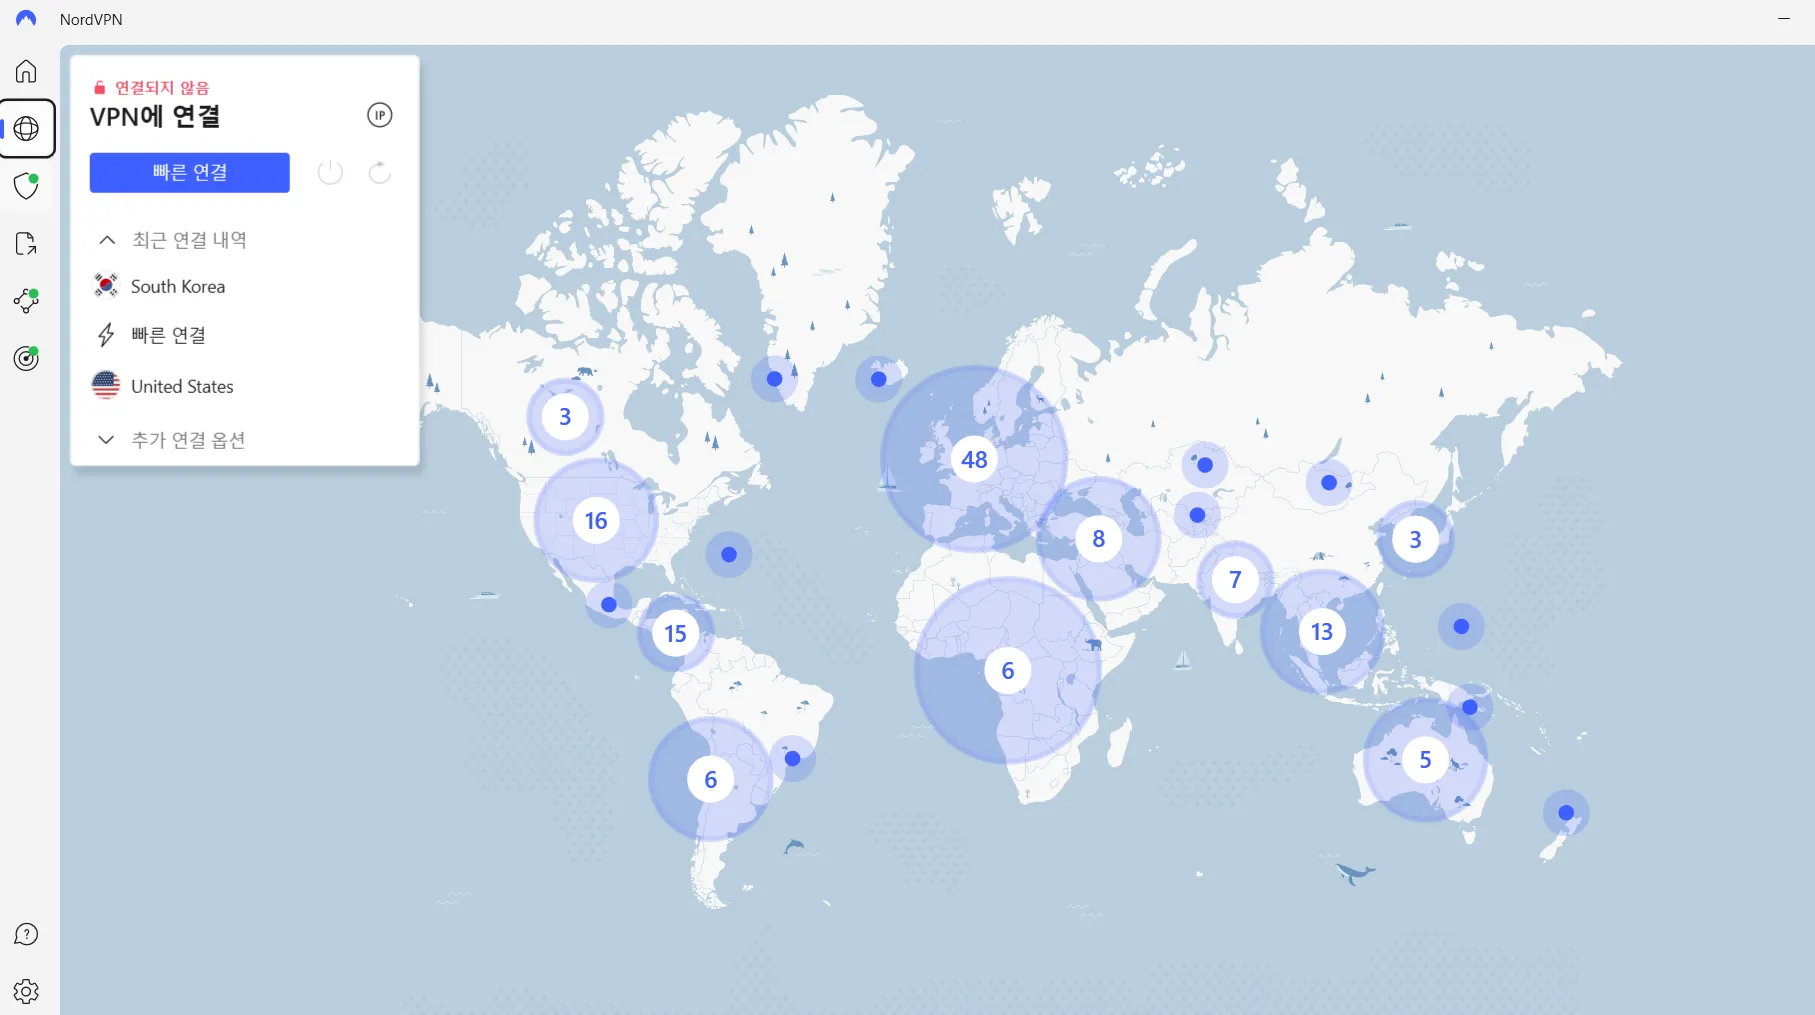Click the Iceland server dot
Screen dimensions: 1815x1015
879,379
